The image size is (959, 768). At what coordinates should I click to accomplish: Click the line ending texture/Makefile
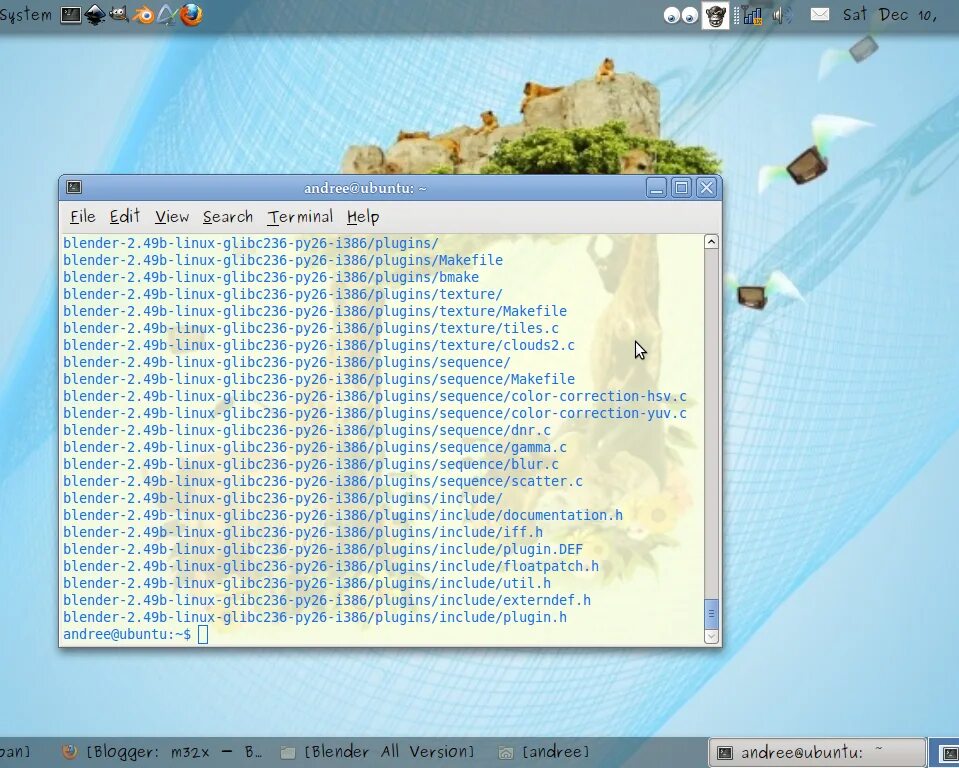[315, 311]
